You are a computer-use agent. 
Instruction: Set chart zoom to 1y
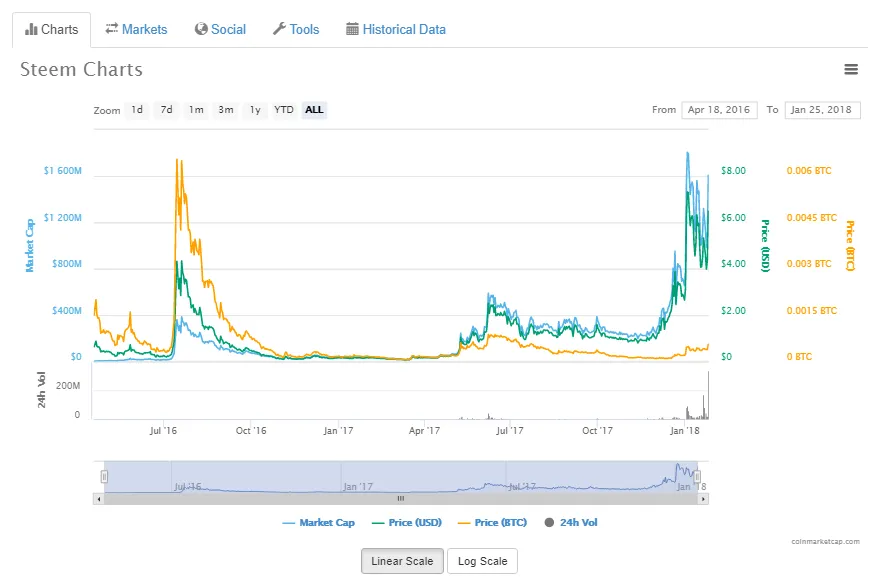pyautogui.click(x=255, y=110)
